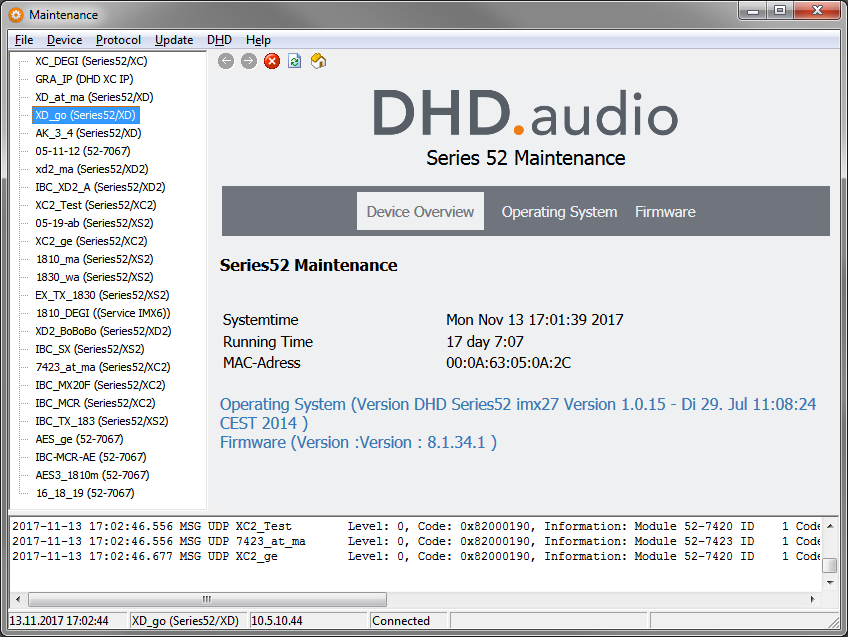Switch to the Firmware tab
Viewport: 848px width, 637px height.
[x=665, y=211]
